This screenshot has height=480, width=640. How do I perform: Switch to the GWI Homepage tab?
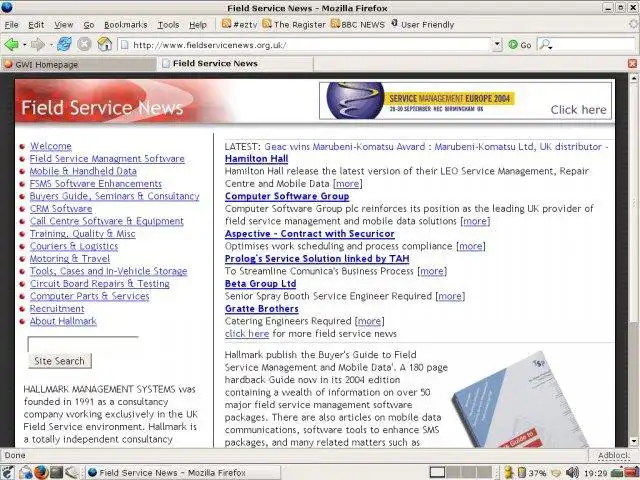[79, 64]
